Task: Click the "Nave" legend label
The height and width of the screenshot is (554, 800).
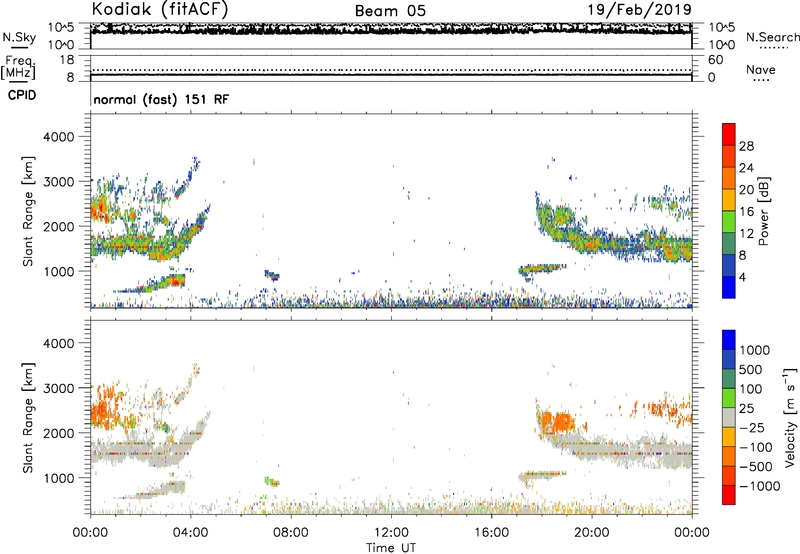Action: (x=761, y=69)
